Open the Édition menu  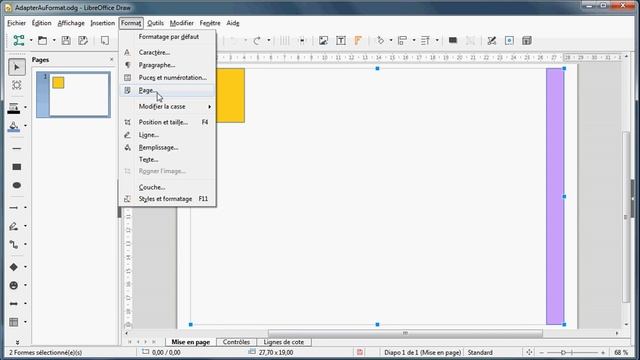[x=42, y=23]
